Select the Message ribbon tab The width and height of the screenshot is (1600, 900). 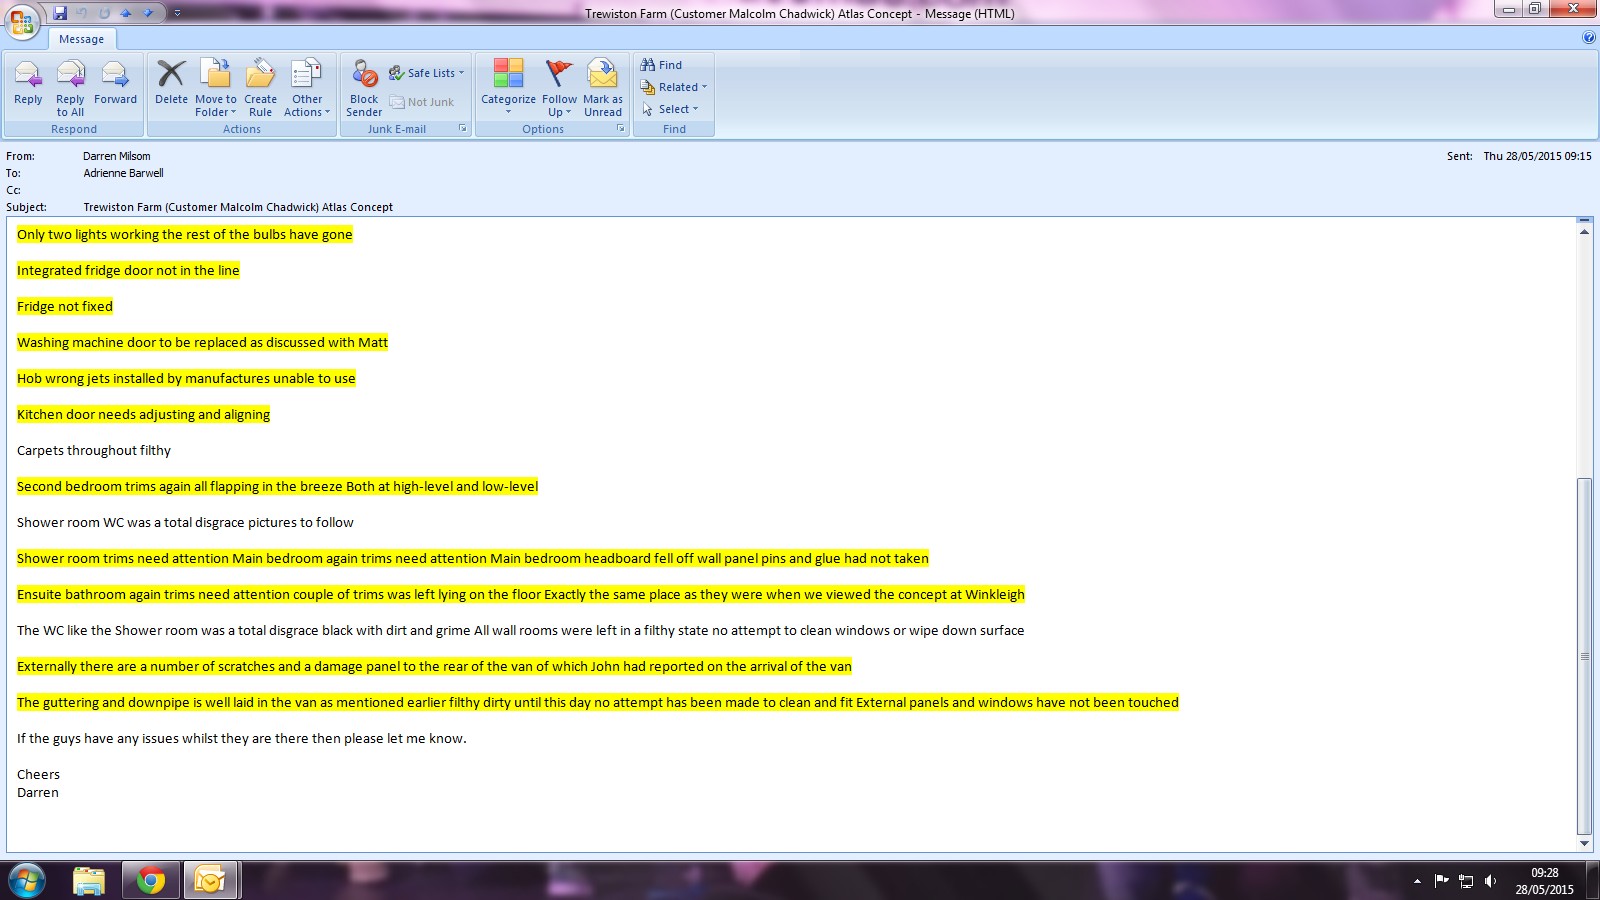81,39
